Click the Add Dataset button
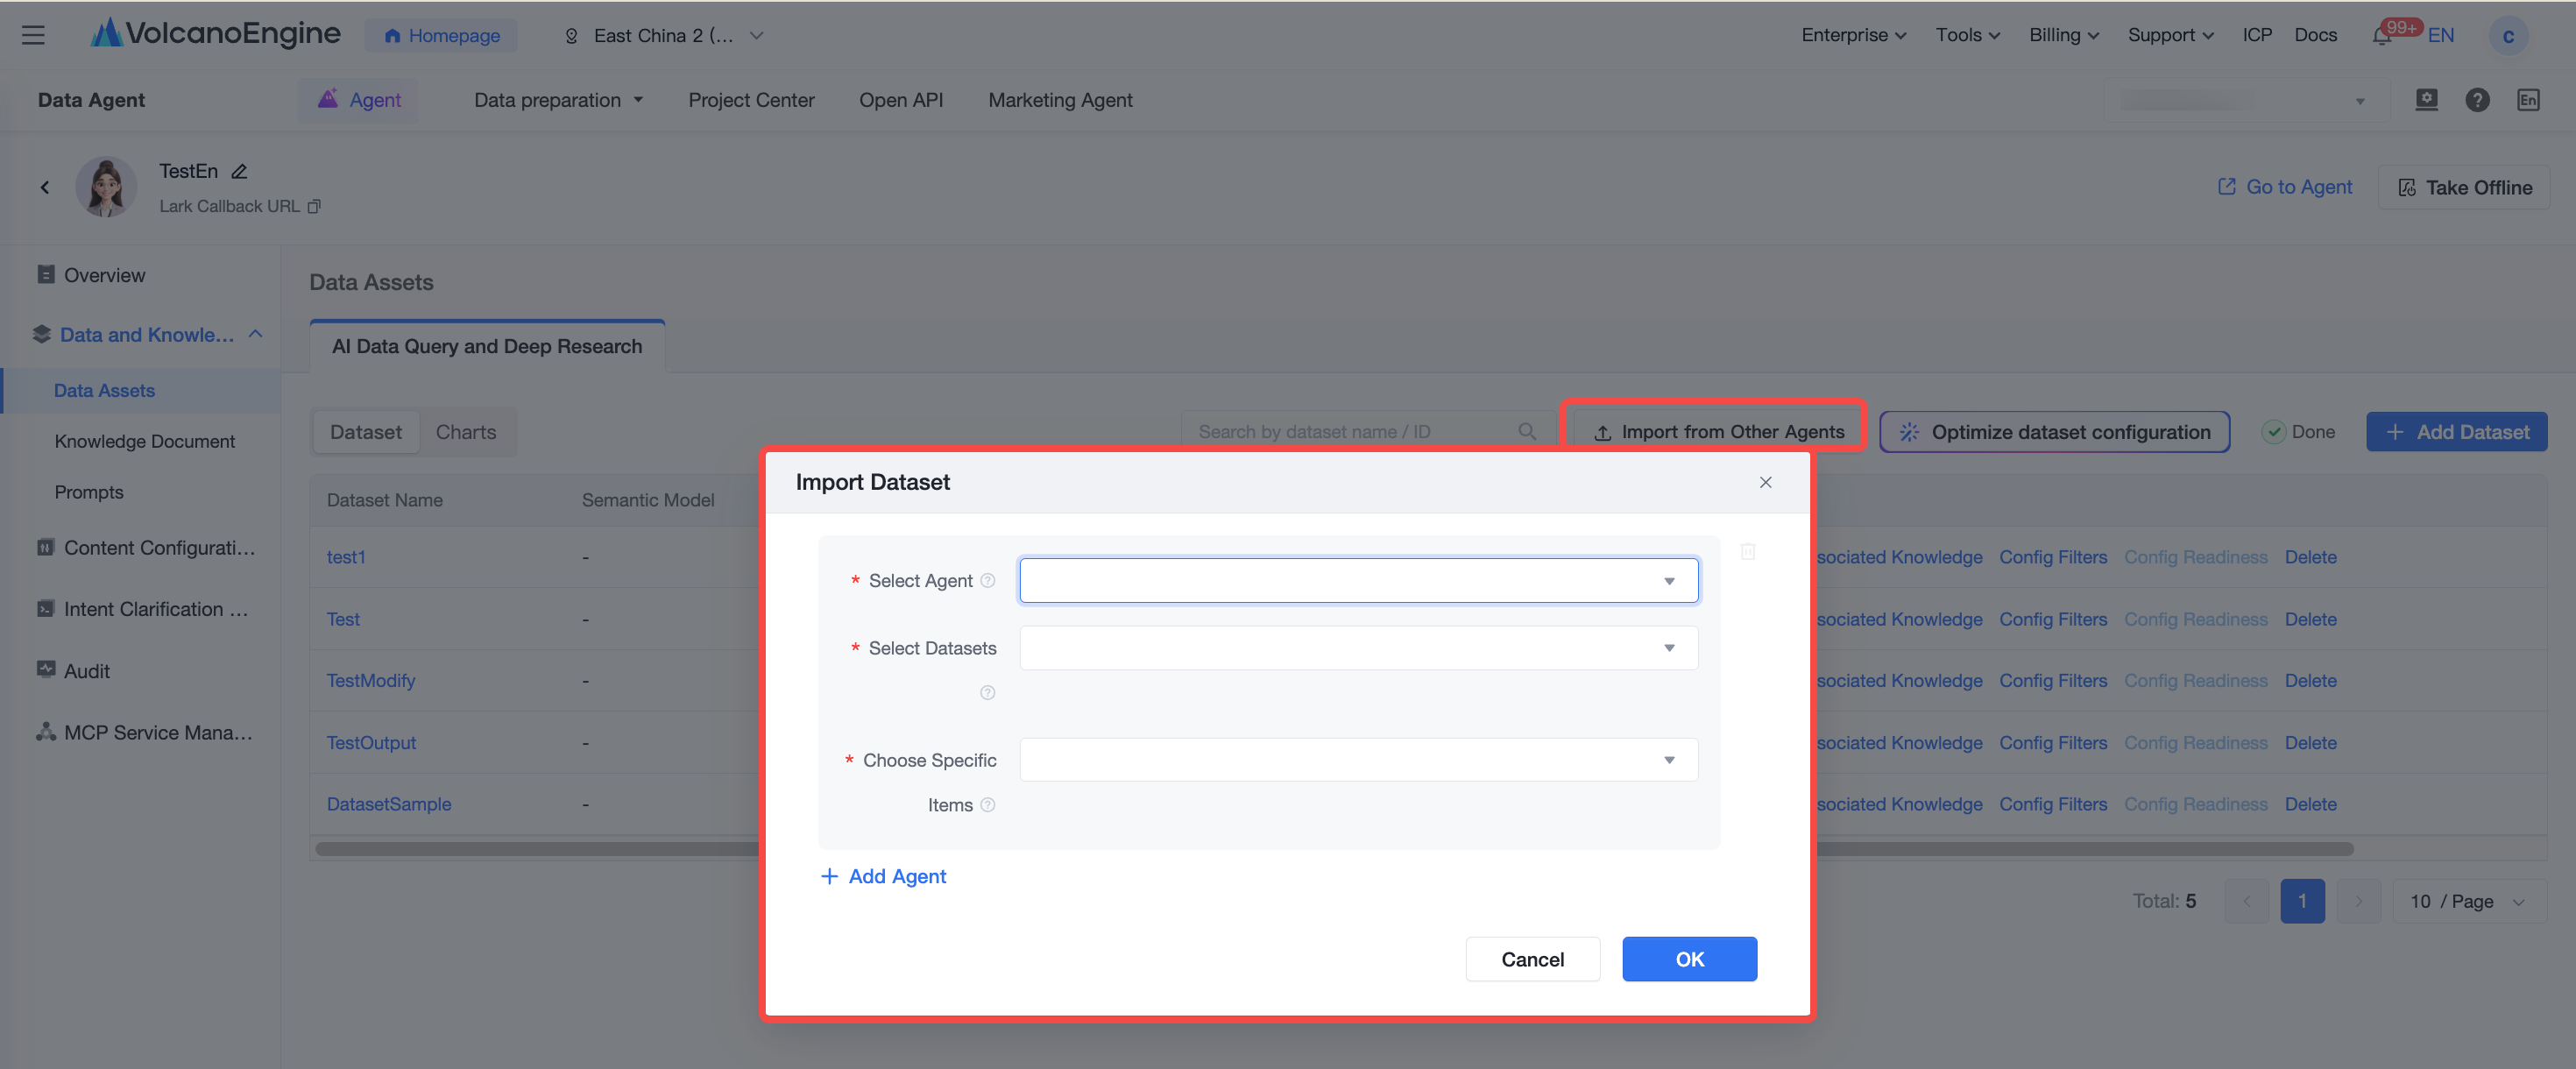 pyautogui.click(x=2456, y=432)
